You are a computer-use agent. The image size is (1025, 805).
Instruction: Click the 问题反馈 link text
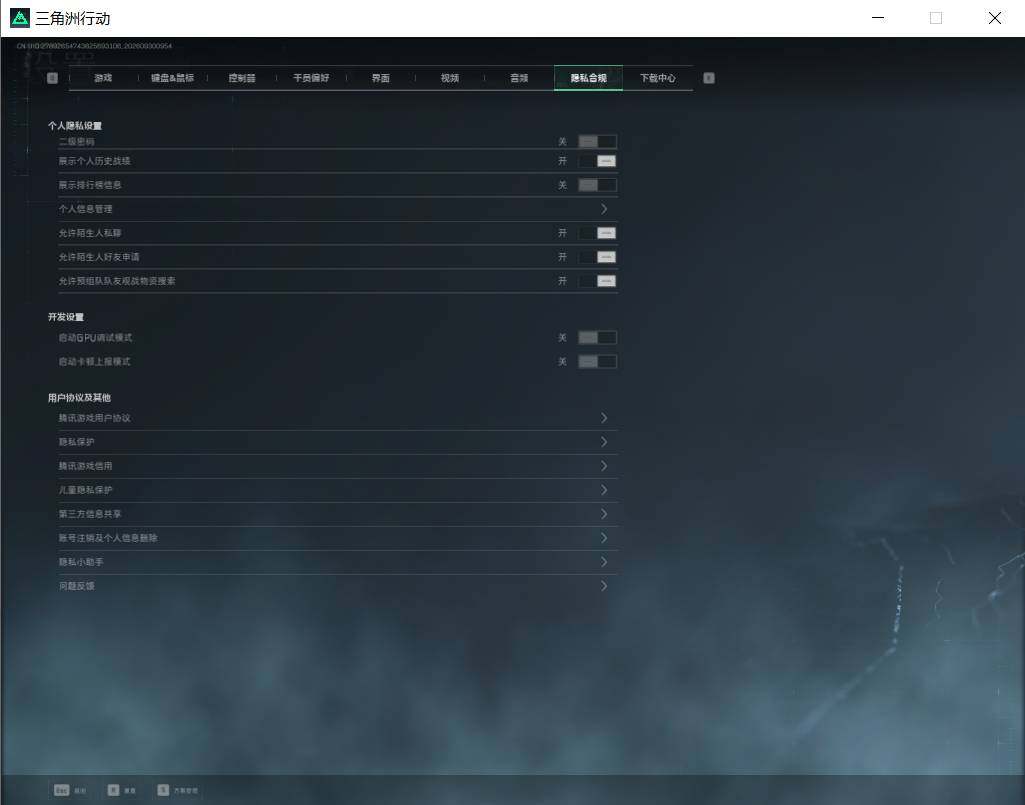tap(76, 587)
